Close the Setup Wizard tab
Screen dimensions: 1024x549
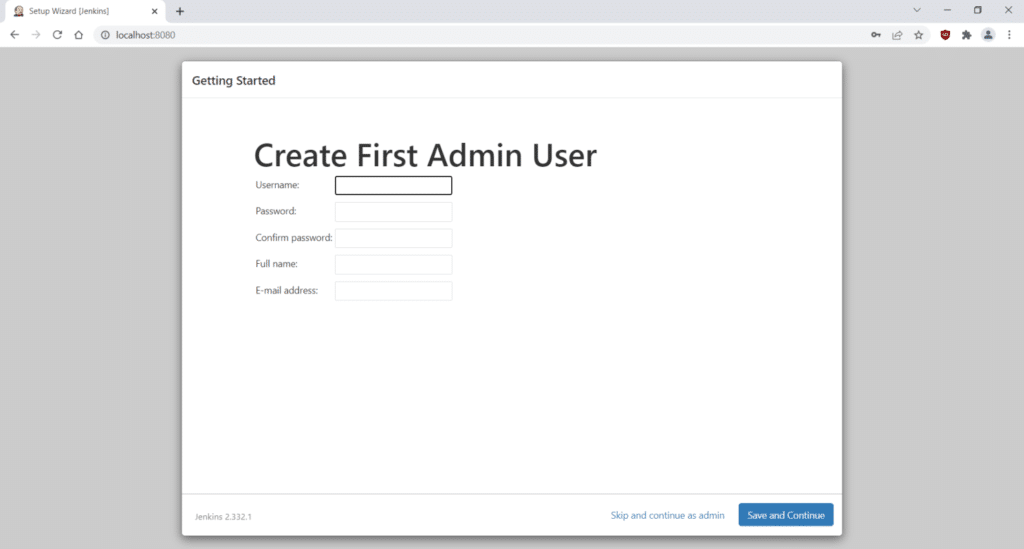(155, 11)
